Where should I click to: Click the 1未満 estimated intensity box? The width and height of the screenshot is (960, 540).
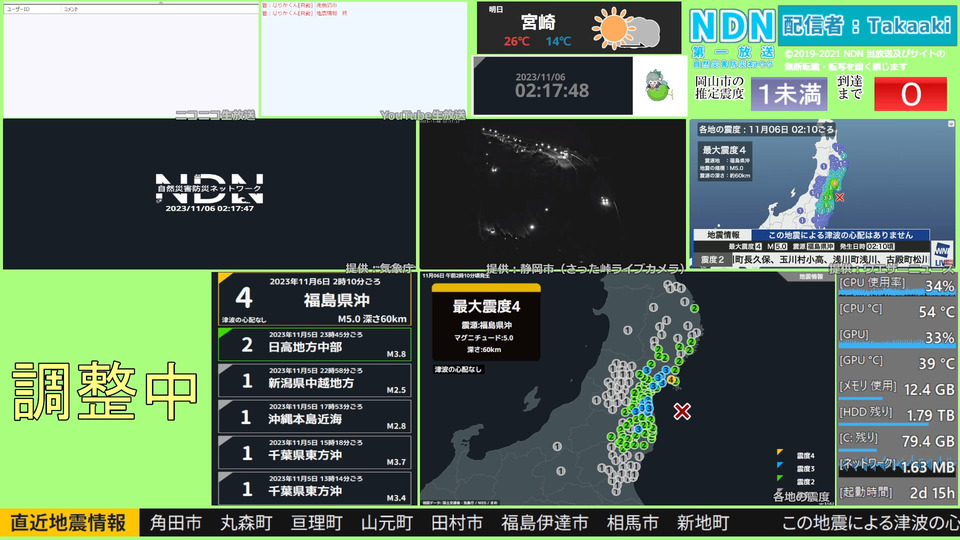point(789,94)
